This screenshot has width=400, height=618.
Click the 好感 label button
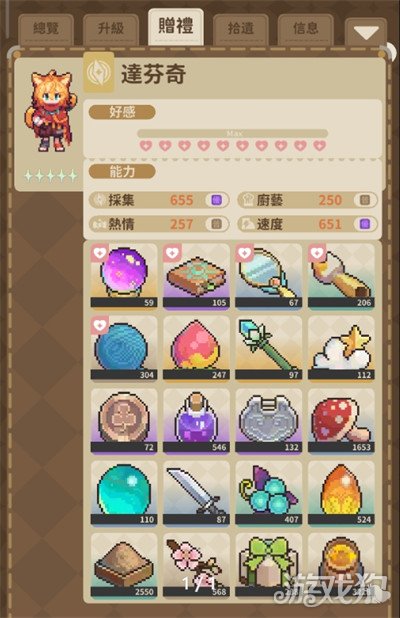(x=122, y=112)
